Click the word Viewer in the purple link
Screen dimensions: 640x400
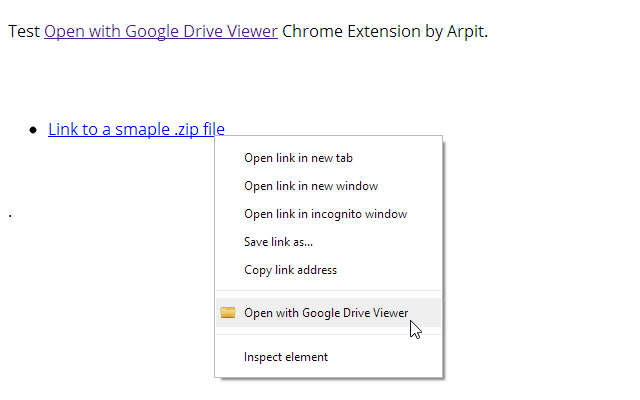tap(250, 31)
